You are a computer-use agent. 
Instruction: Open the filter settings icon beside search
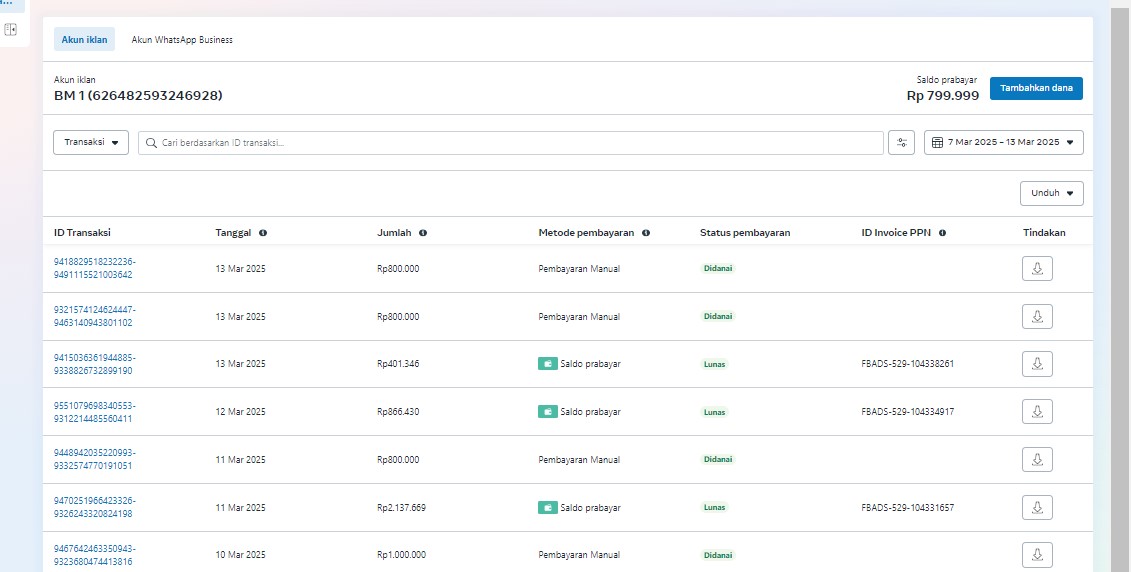click(x=901, y=143)
